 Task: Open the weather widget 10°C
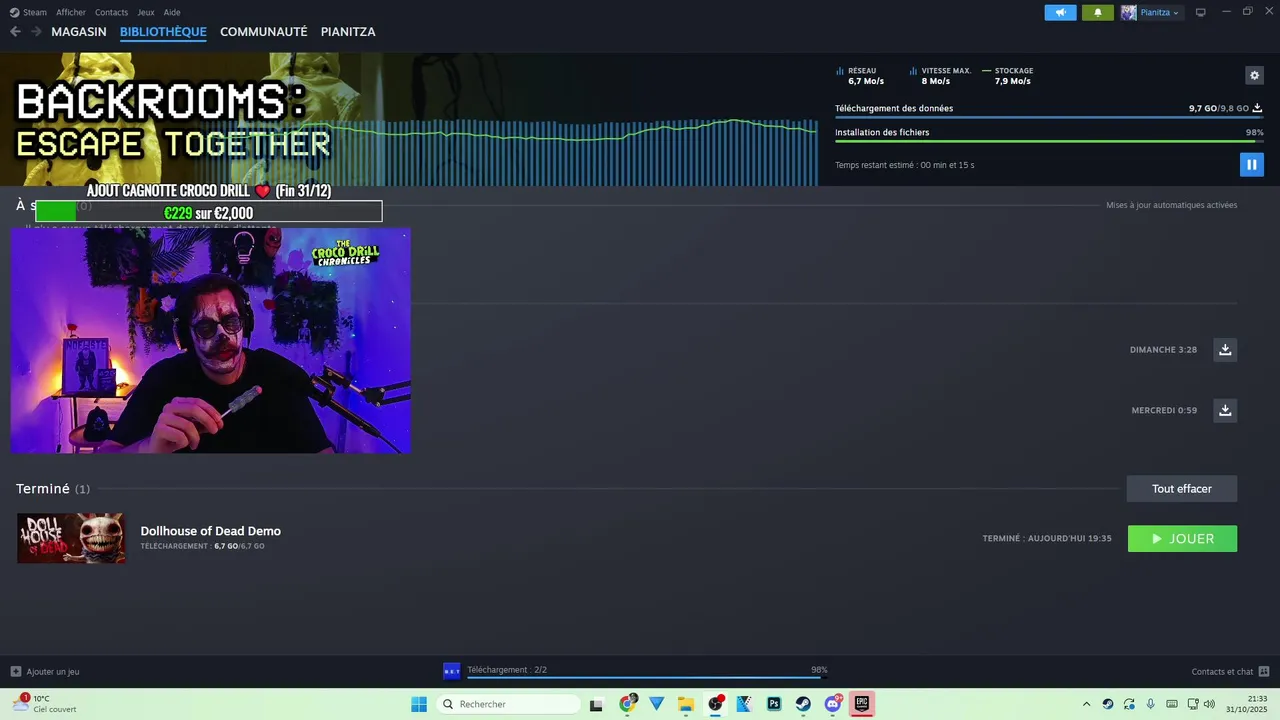click(x=46, y=704)
